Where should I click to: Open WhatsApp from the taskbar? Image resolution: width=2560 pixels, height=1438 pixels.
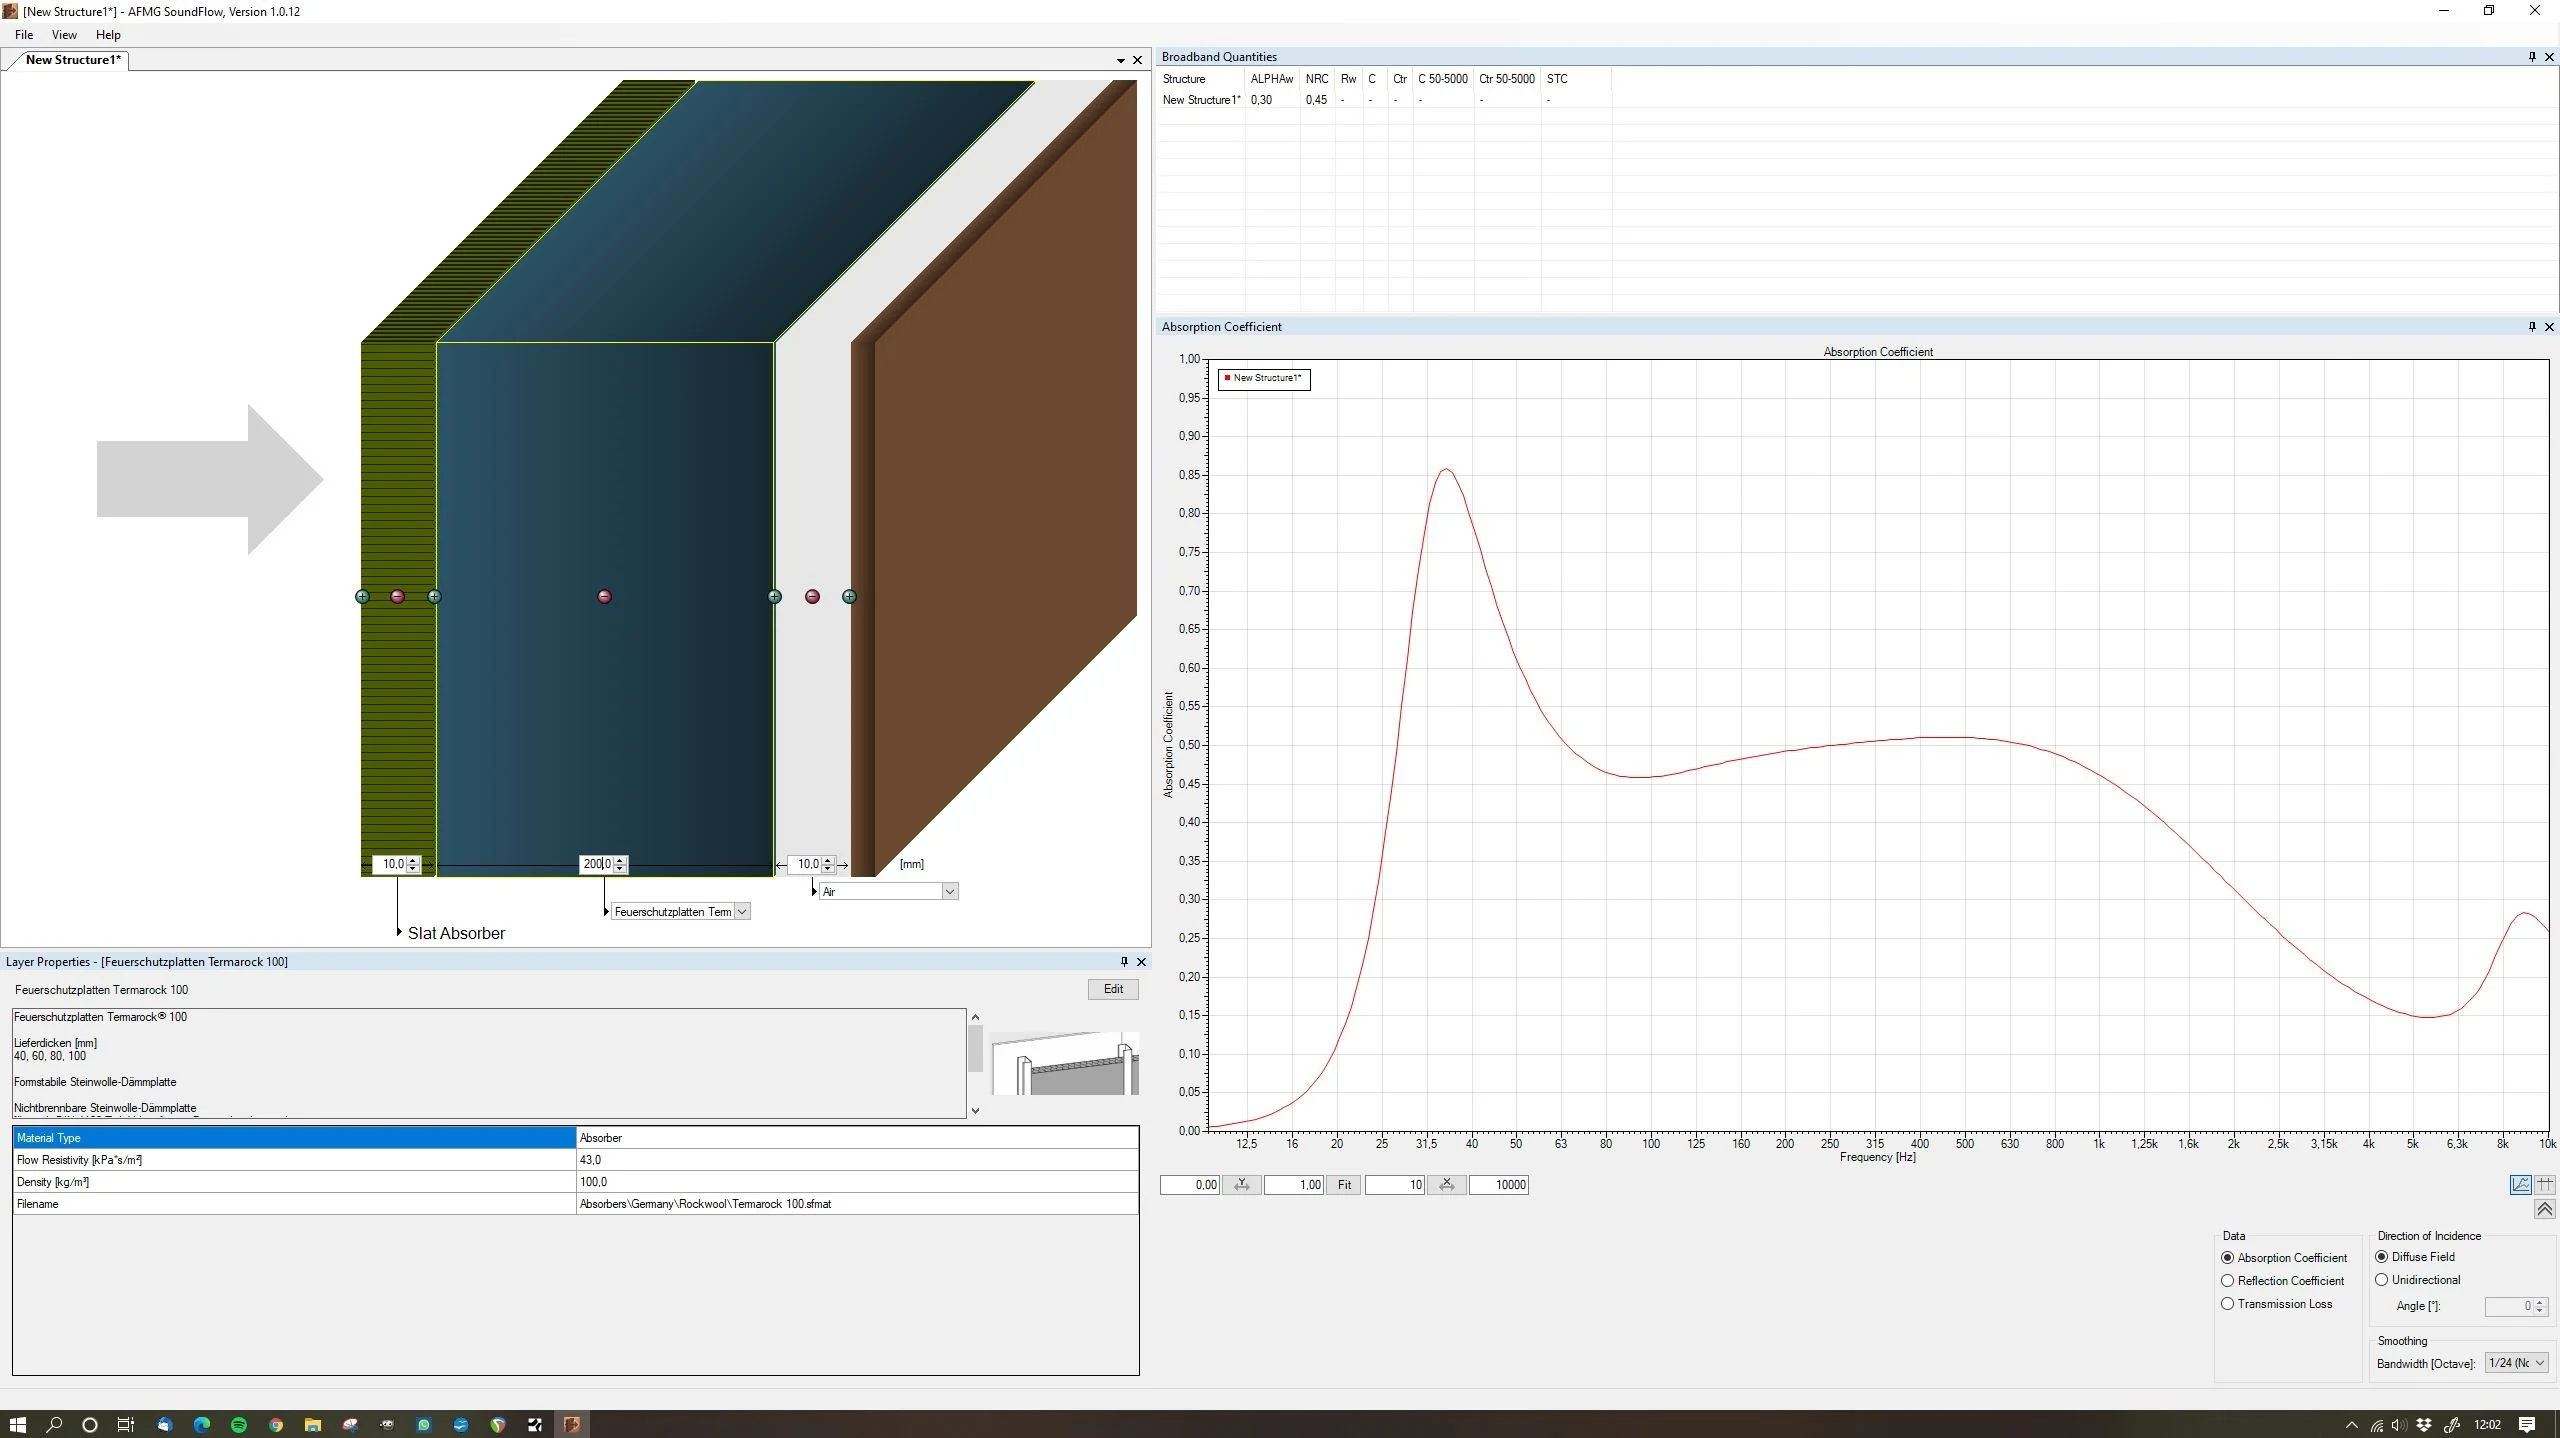tap(424, 1425)
